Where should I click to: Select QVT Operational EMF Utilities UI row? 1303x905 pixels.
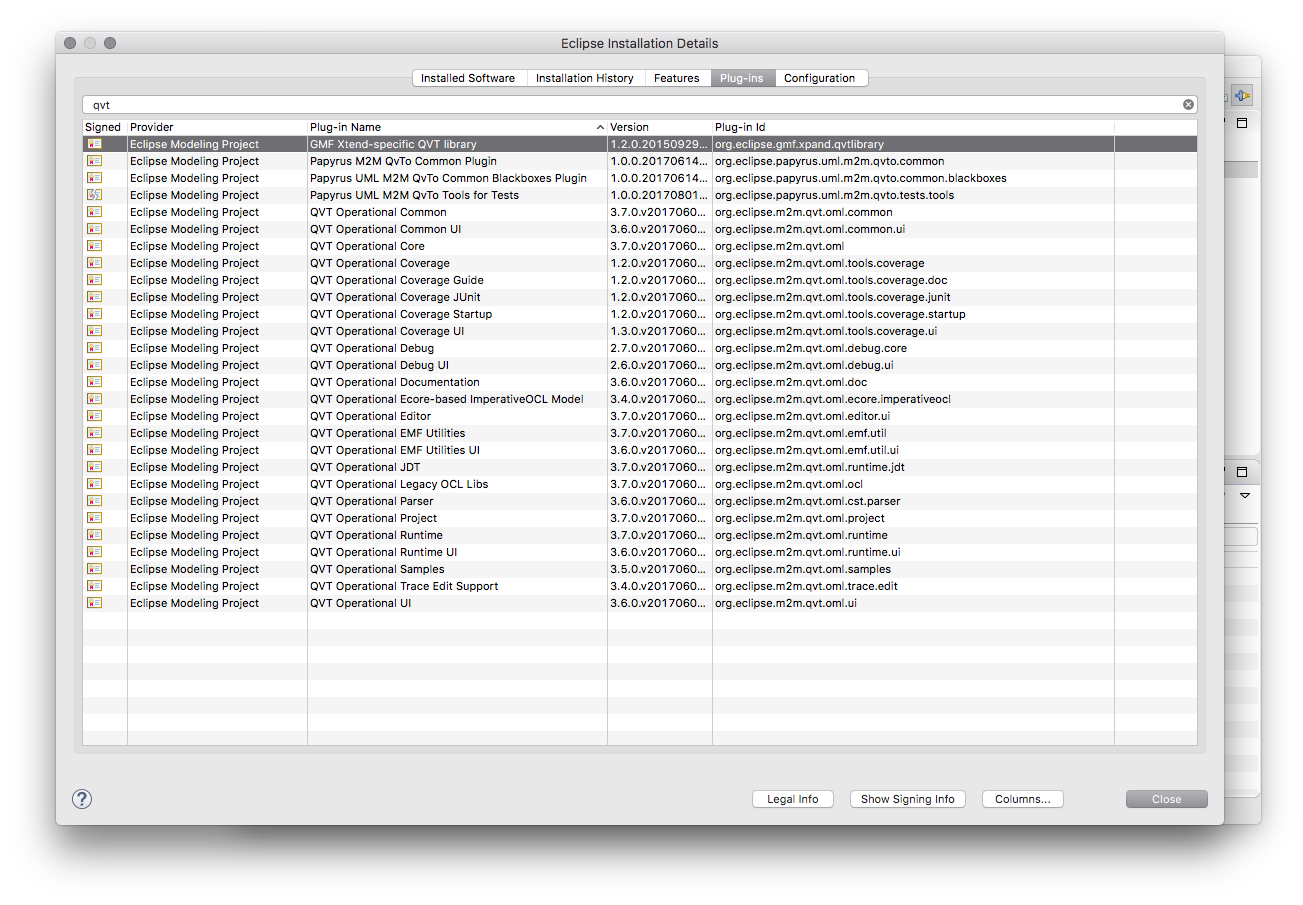click(640, 450)
